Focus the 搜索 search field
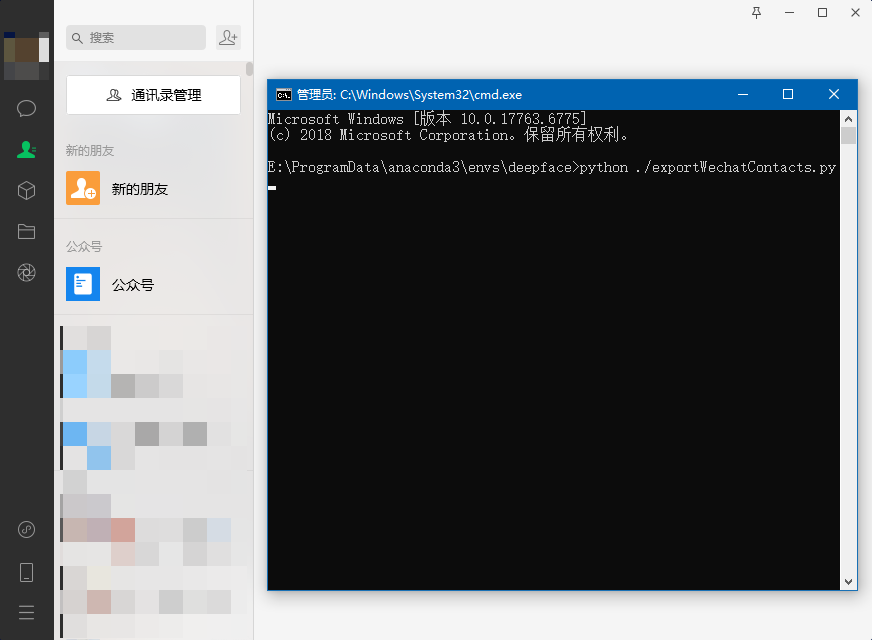This screenshot has width=872, height=640. 136,37
